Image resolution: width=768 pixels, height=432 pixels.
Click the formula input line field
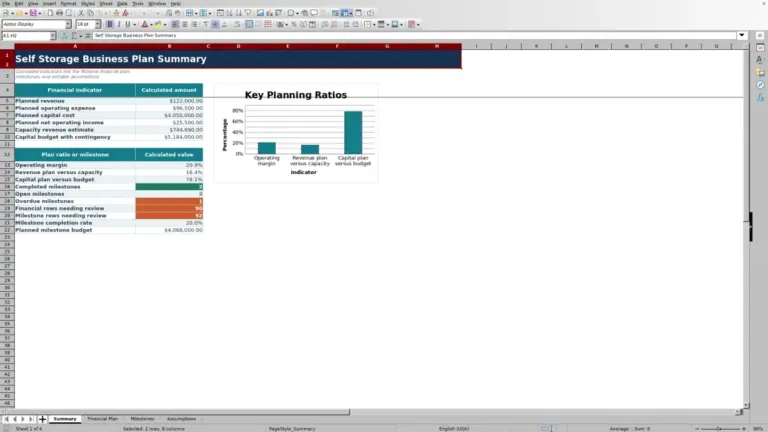[x=414, y=35]
